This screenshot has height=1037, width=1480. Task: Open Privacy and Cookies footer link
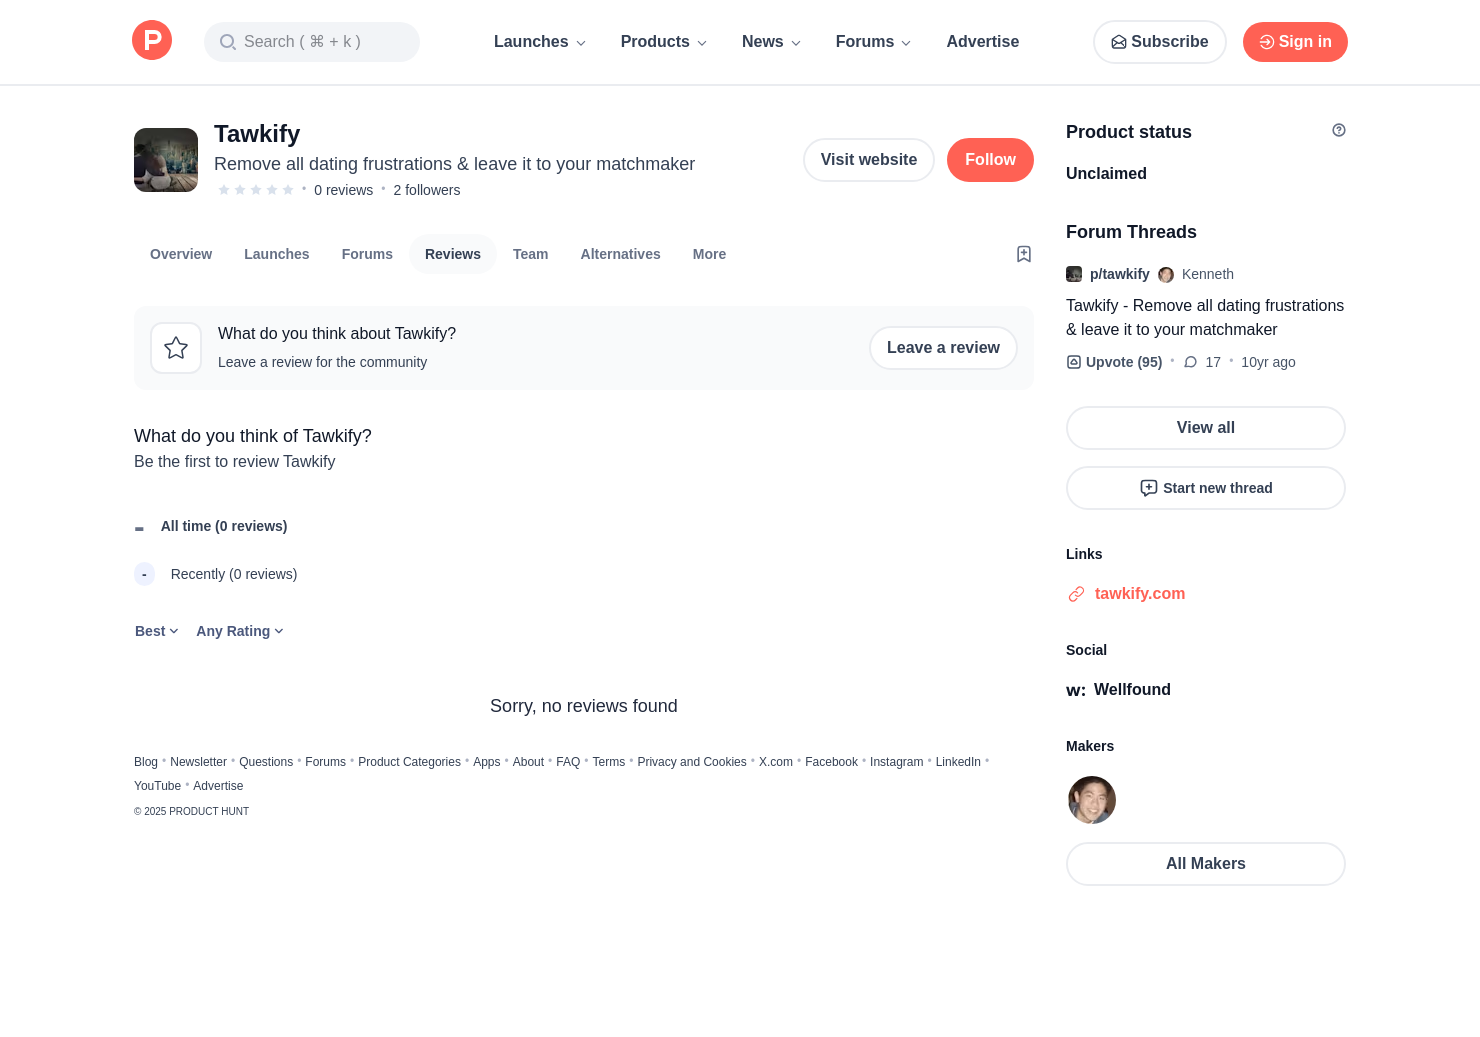coord(692,762)
